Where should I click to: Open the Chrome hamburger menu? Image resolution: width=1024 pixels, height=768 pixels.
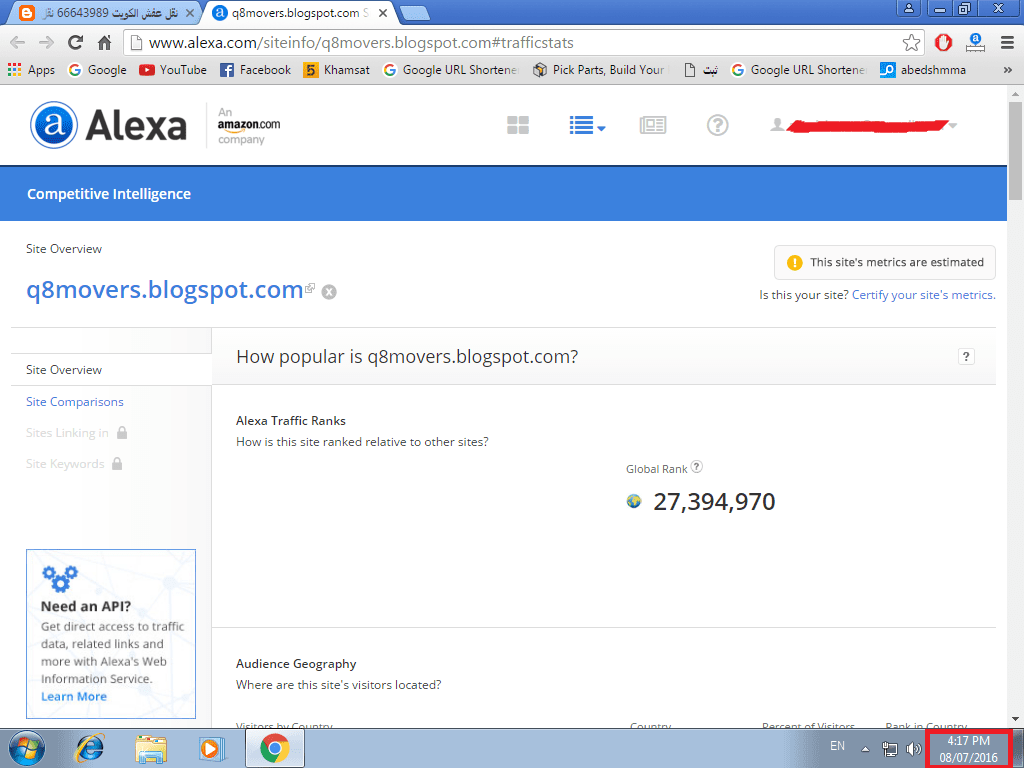[x=1007, y=42]
